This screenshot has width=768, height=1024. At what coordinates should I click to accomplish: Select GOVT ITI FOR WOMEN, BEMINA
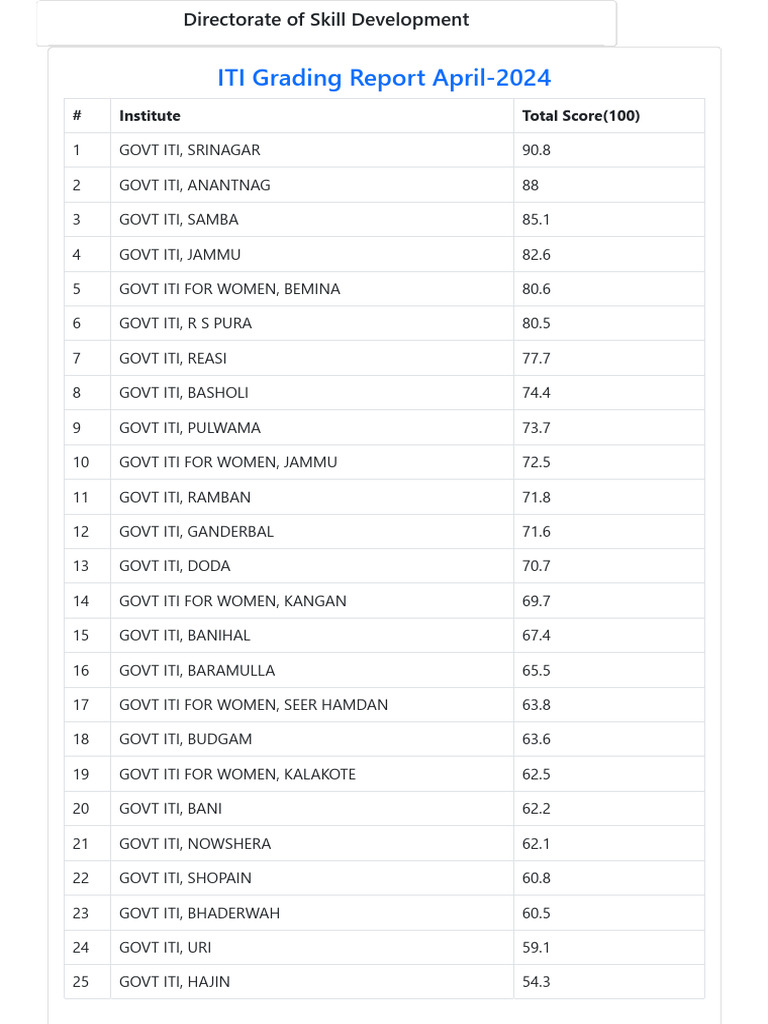click(229, 289)
